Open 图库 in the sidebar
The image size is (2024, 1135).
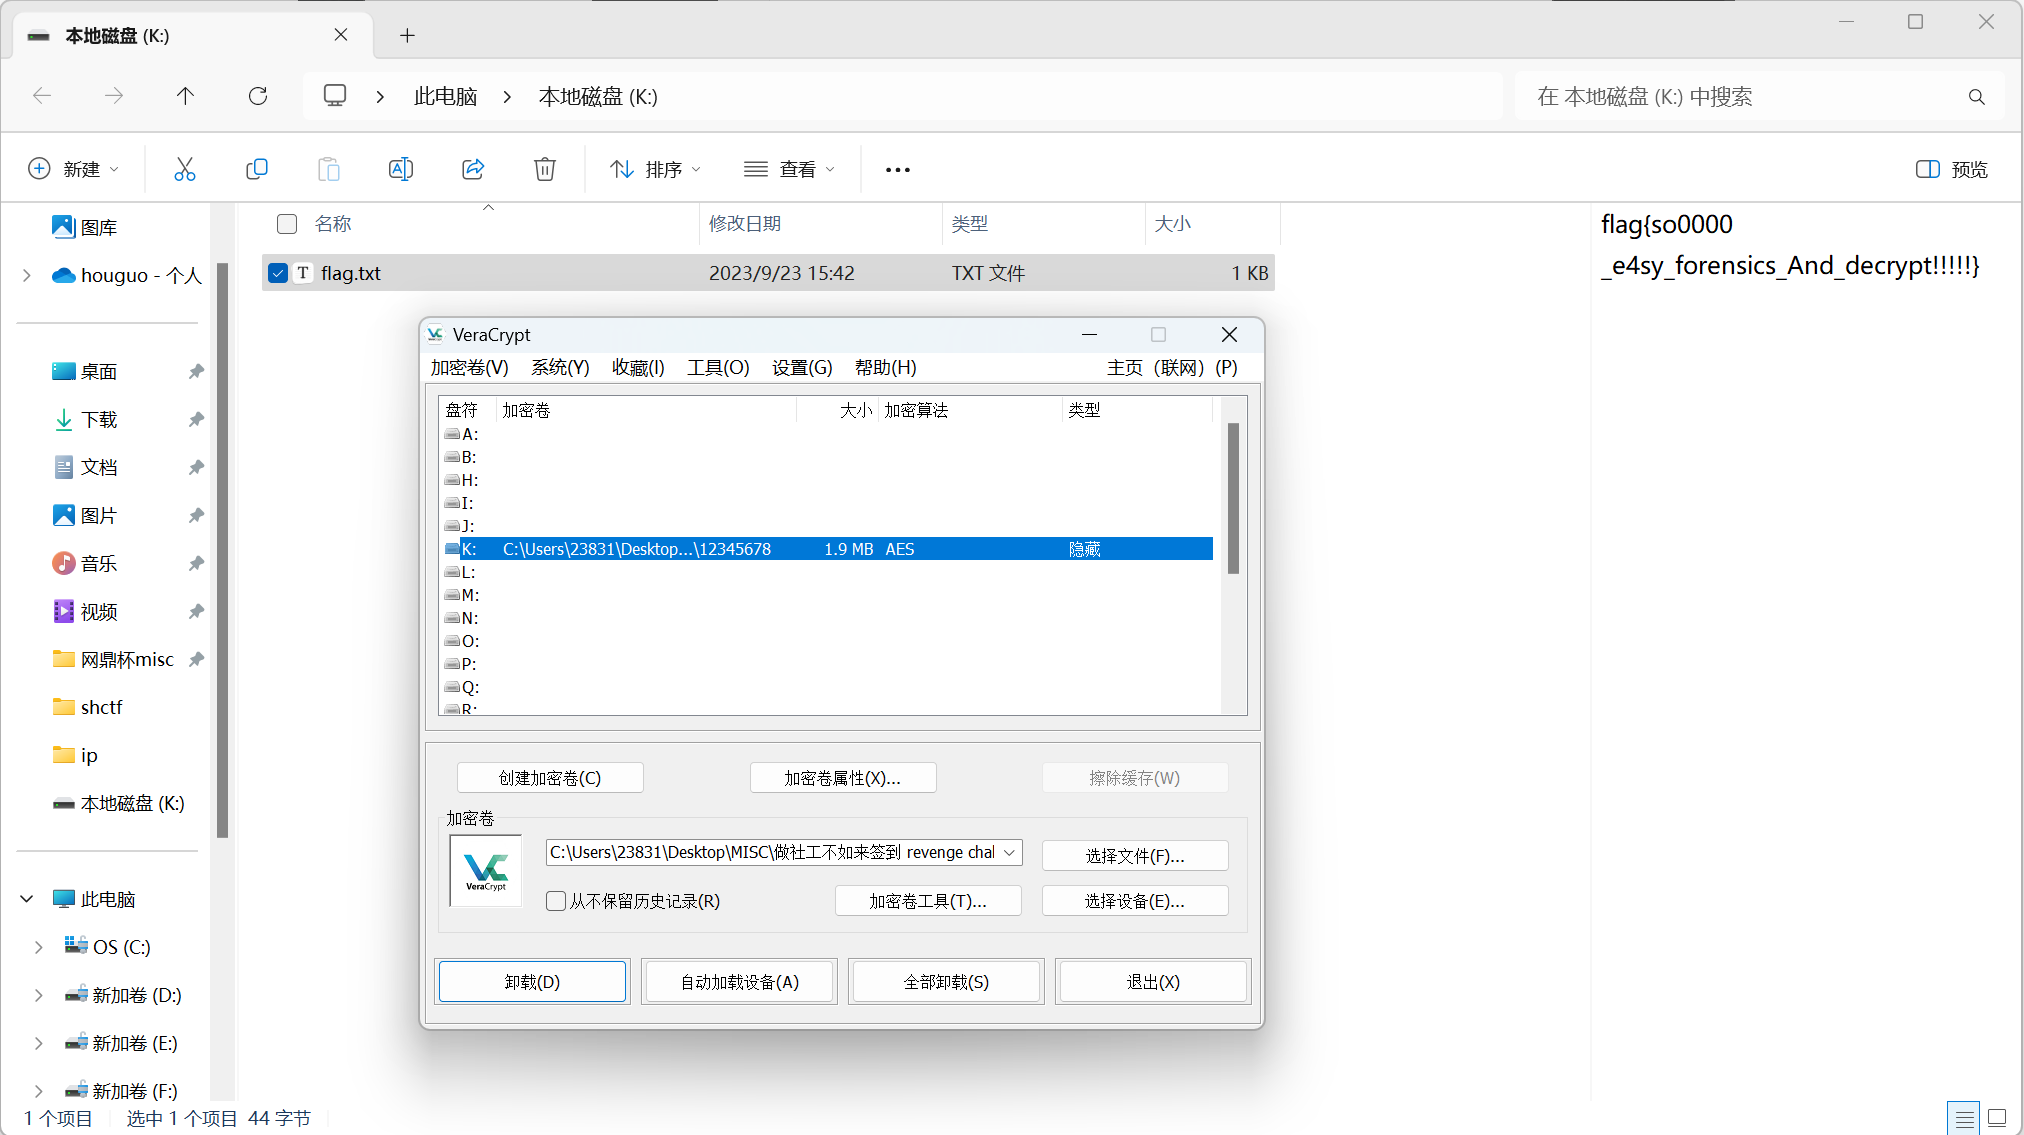(x=99, y=228)
